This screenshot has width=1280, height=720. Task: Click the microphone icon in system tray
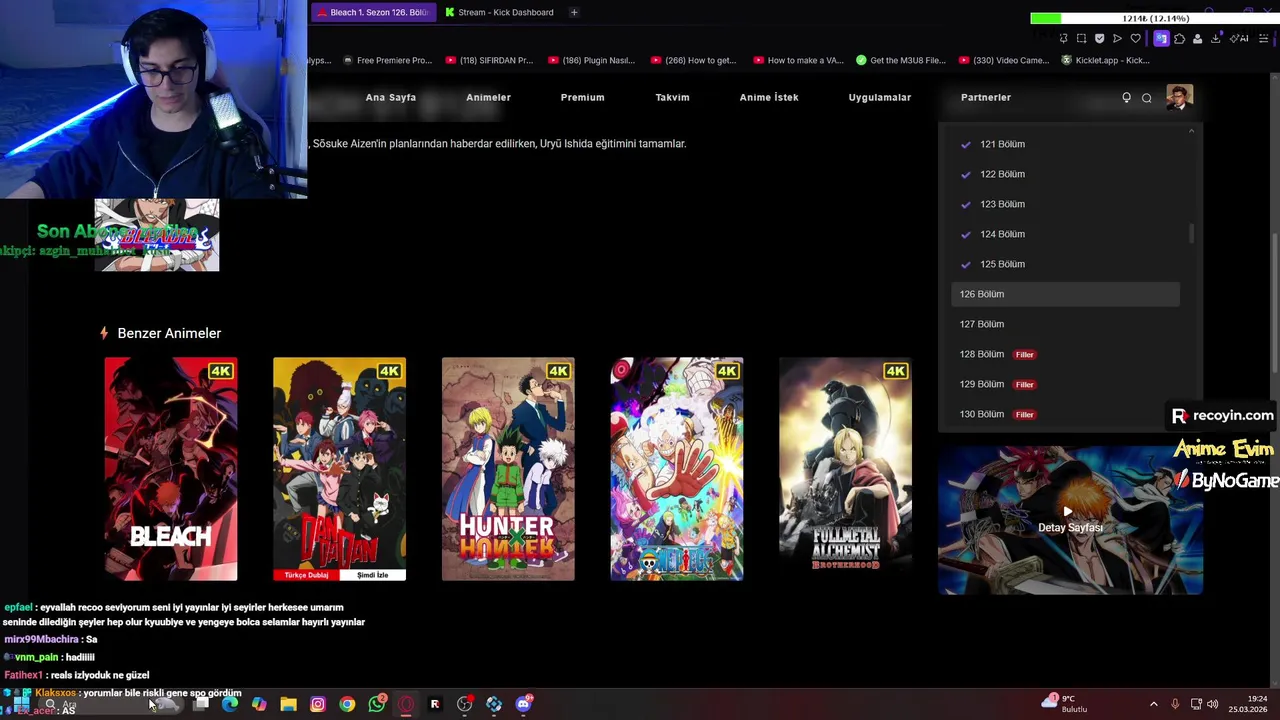[1175, 704]
